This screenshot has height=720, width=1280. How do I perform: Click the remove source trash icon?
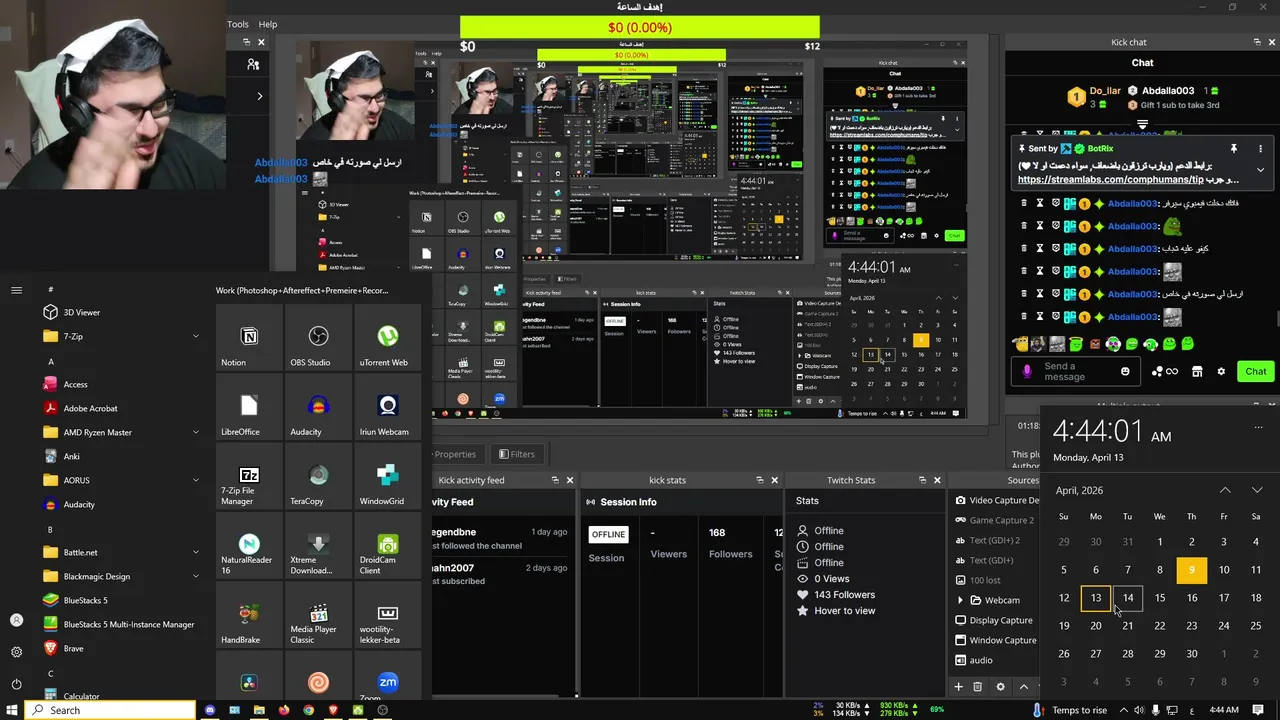pos(978,687)
